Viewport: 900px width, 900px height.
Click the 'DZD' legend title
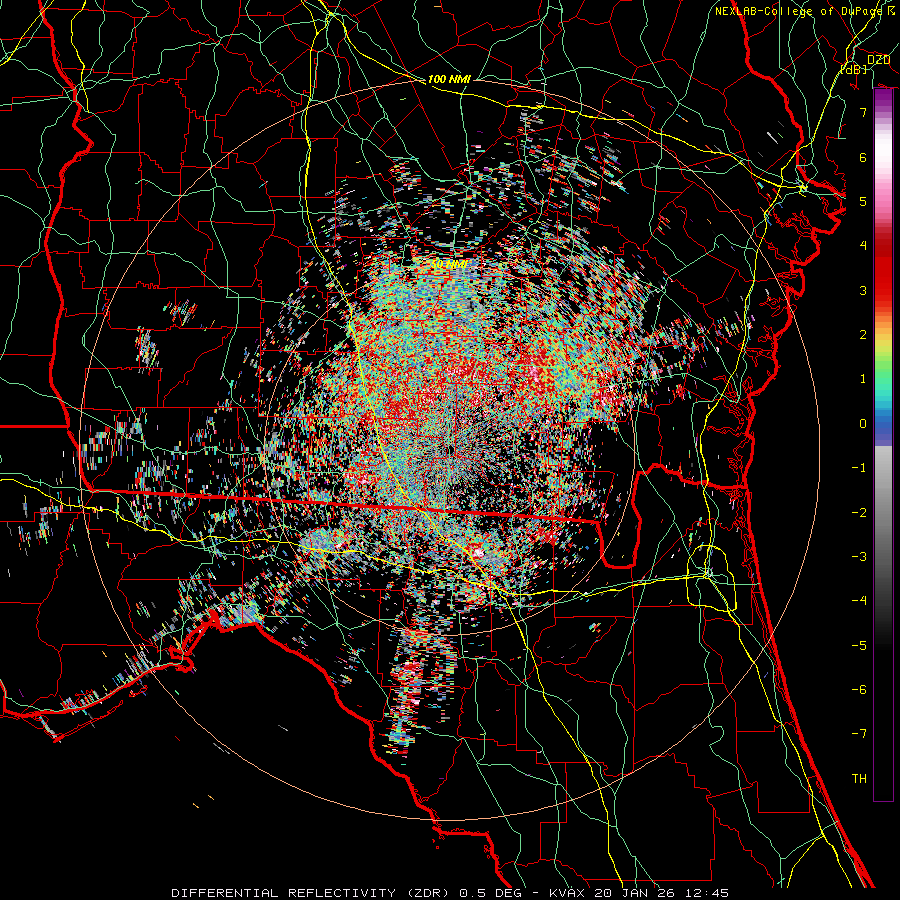tap(879, 59)
